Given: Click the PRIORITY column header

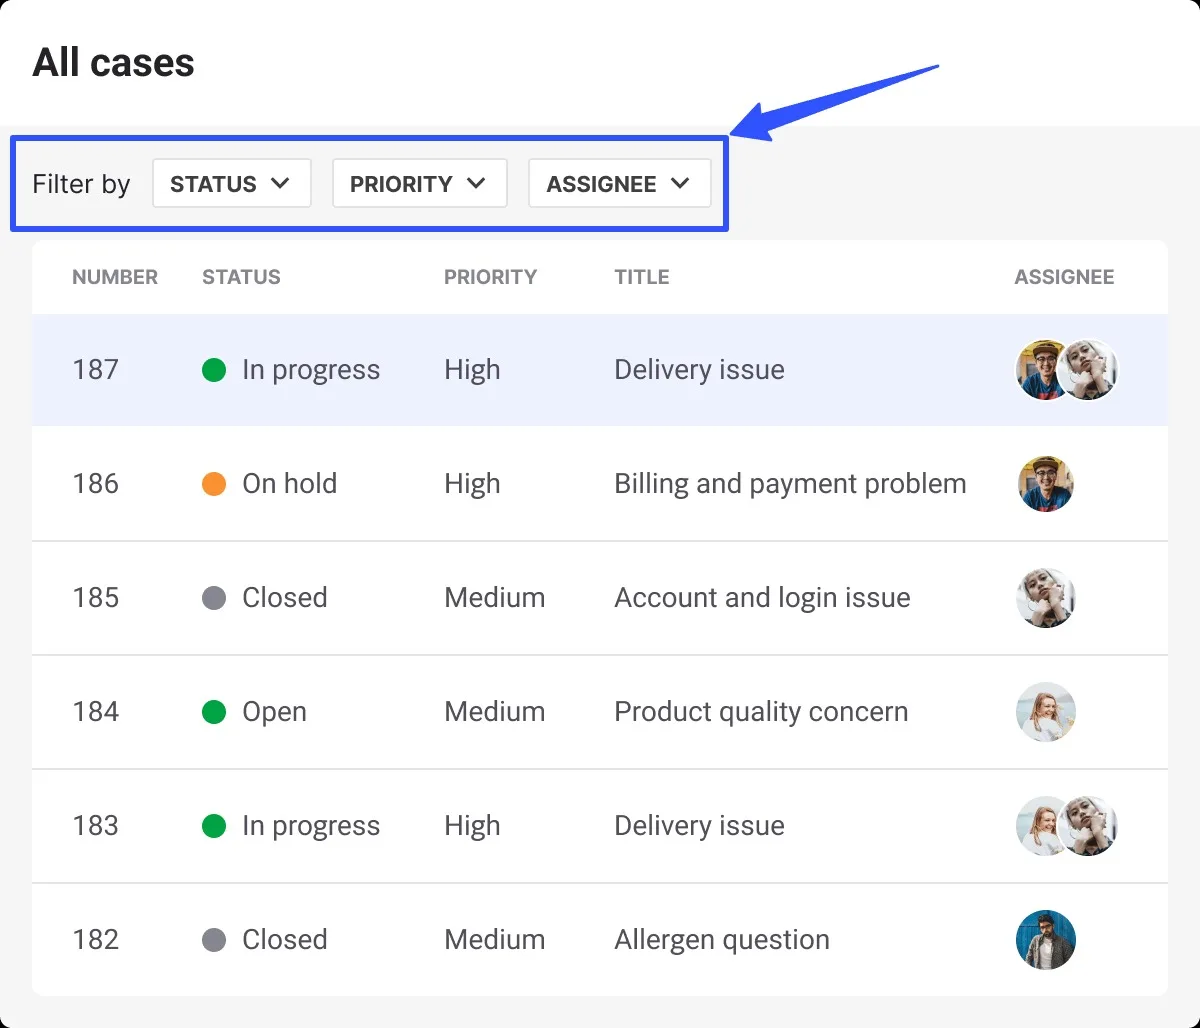Looking at the screenshot, I should click(490, 277).
